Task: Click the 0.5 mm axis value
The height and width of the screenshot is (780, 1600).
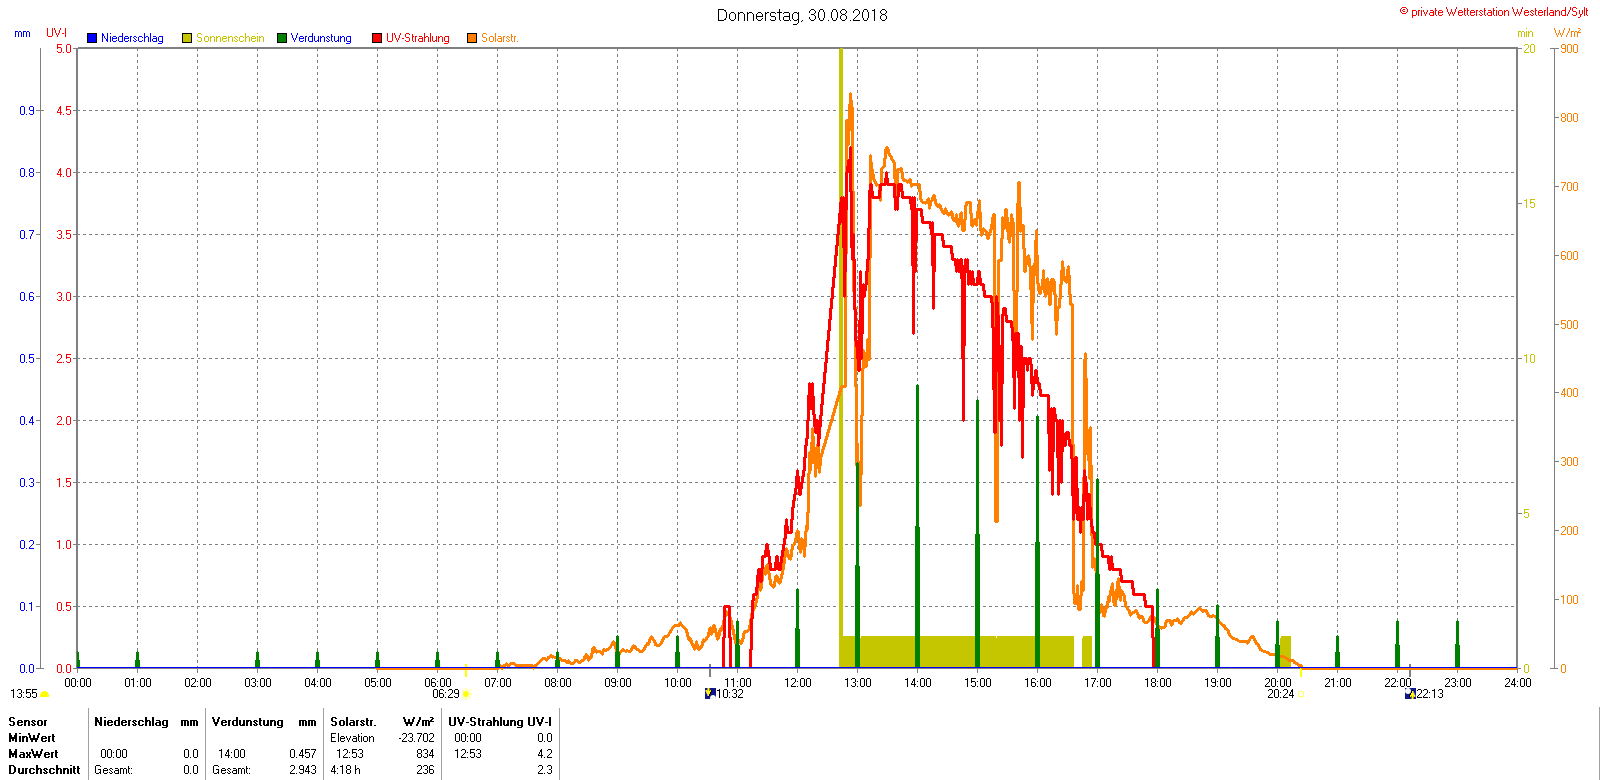Action: (27, 359)
